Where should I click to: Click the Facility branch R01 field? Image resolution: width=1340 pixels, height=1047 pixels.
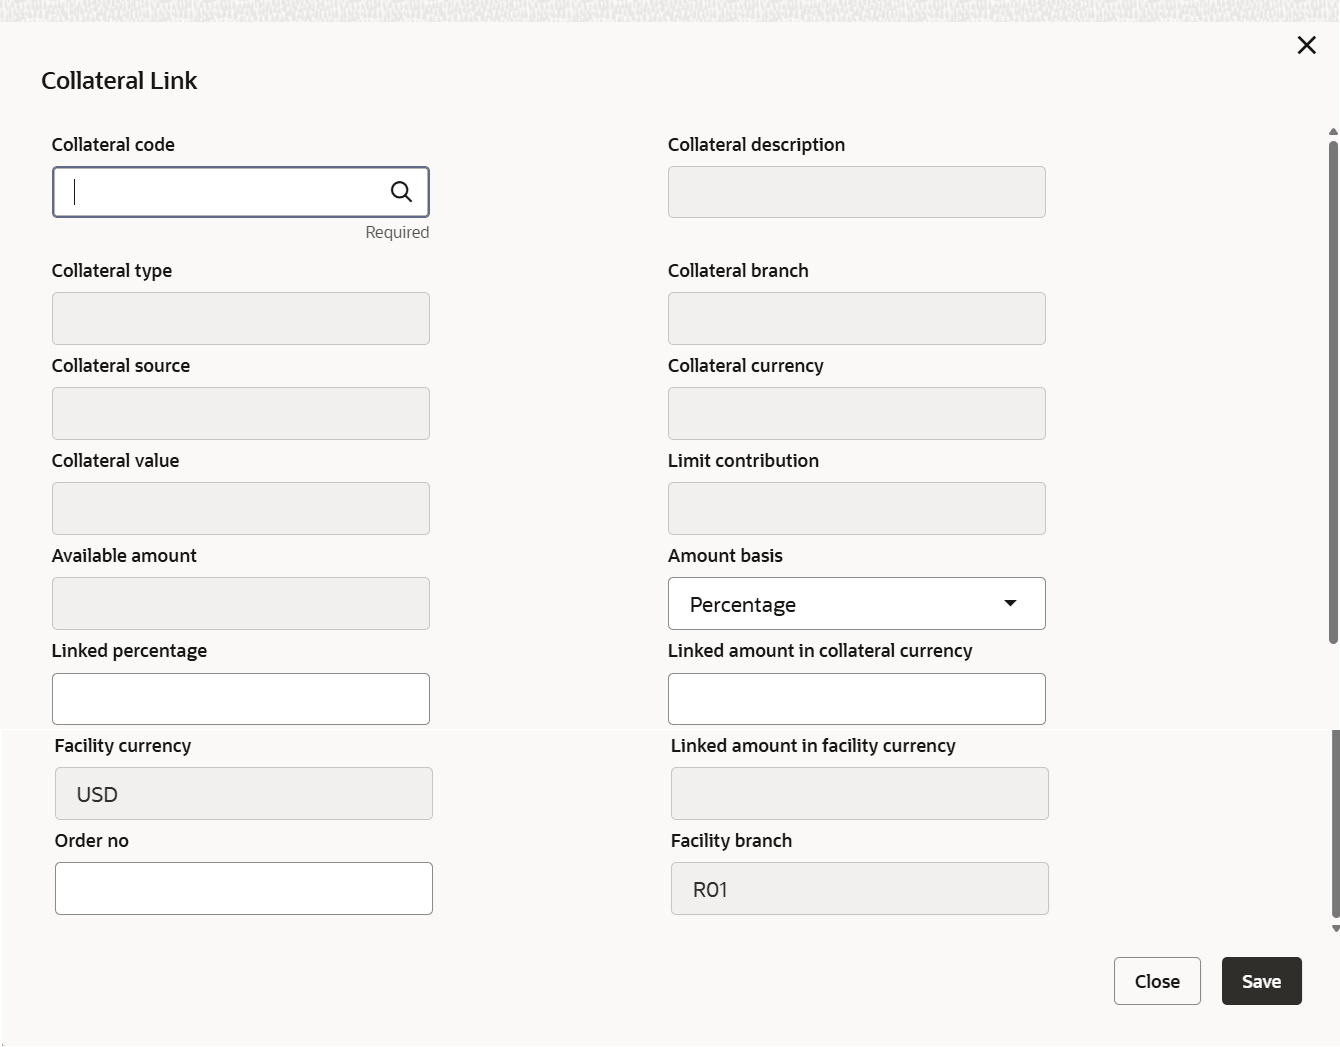point(859,889)
